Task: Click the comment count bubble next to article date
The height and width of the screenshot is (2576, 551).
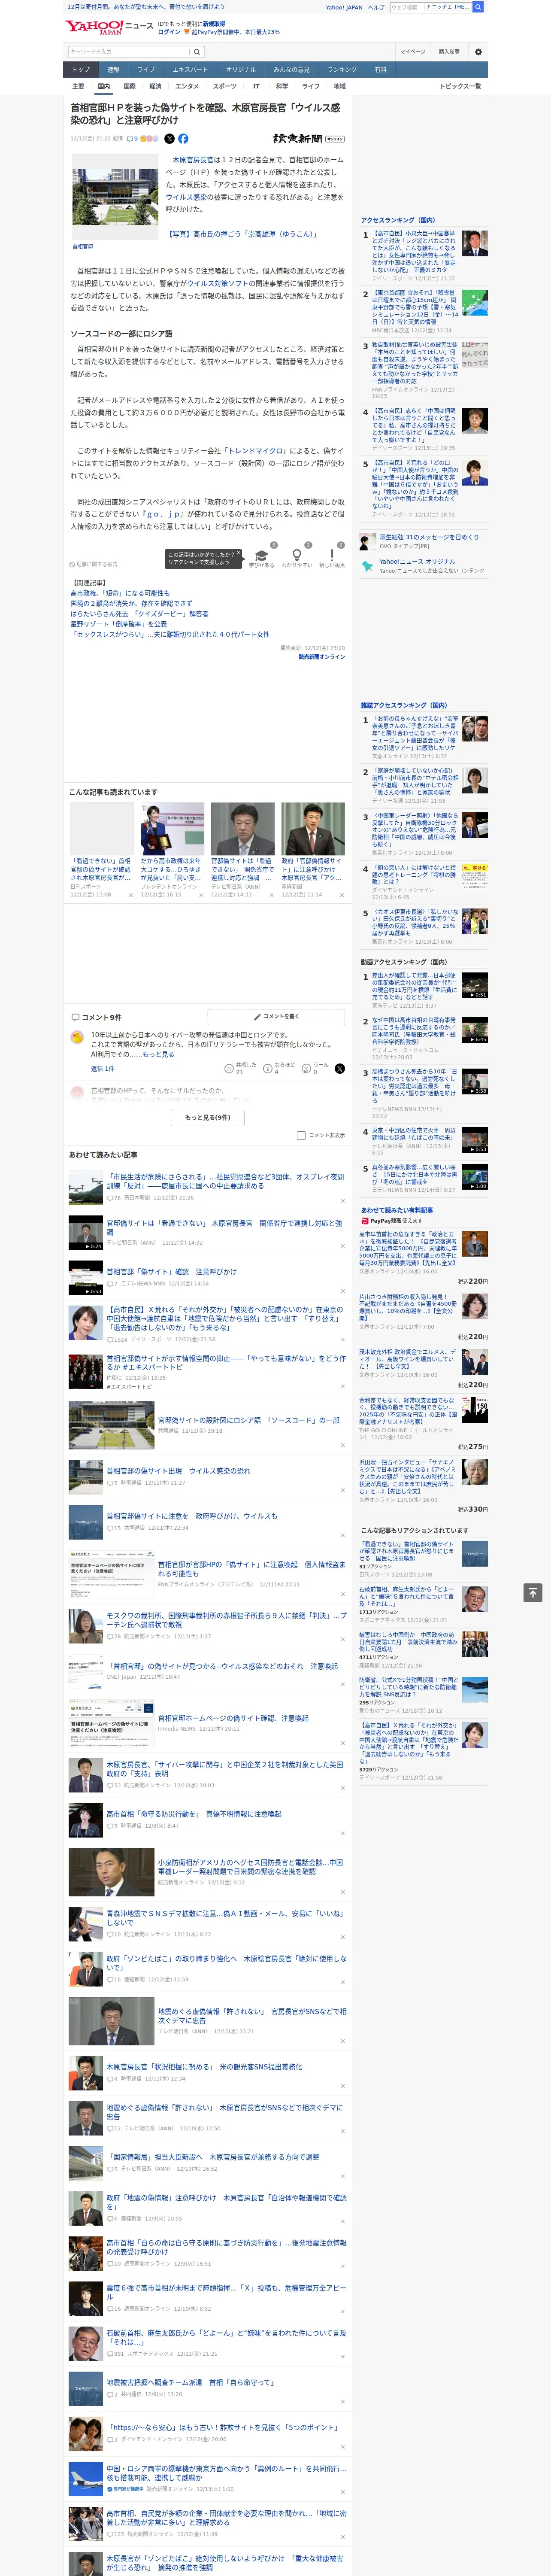Action: click(x=133, y=139)
